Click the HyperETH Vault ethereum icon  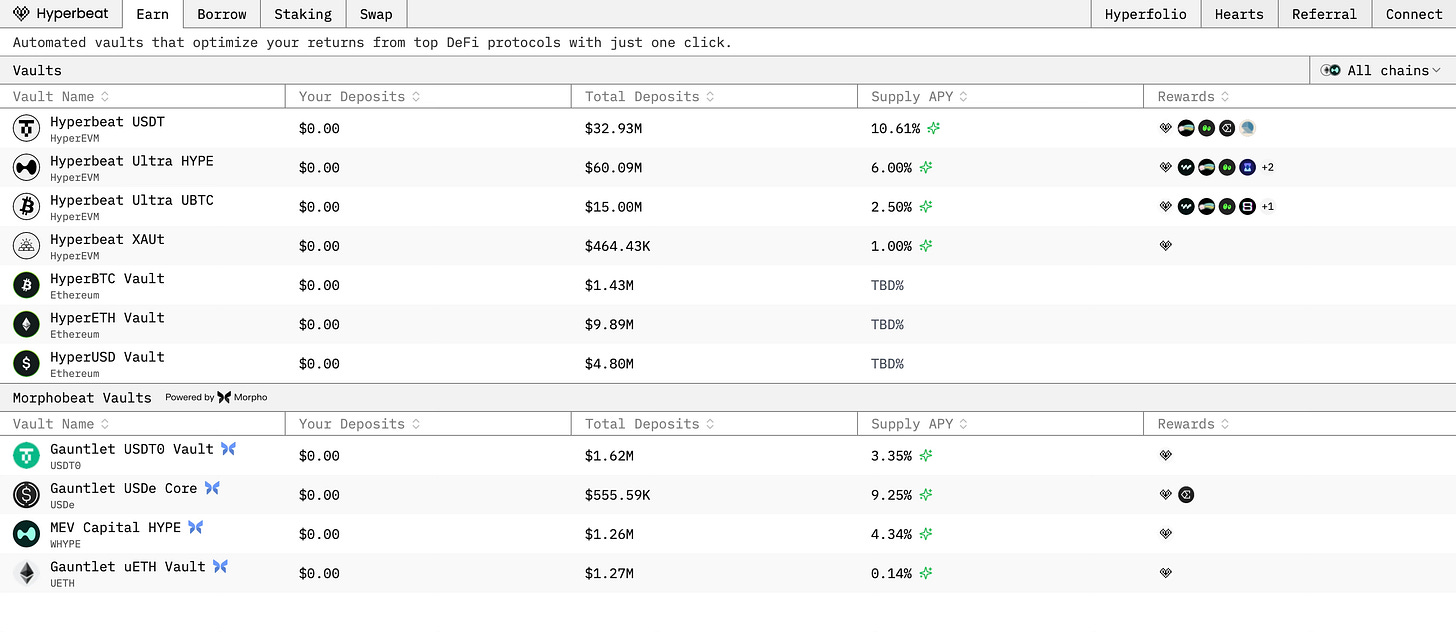tap(26, 324)
